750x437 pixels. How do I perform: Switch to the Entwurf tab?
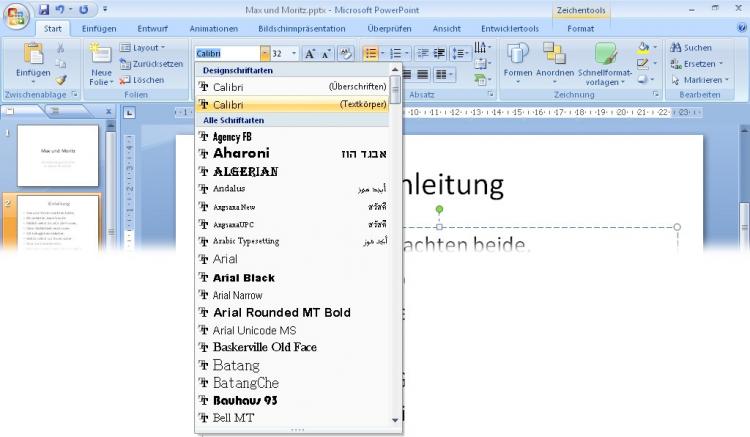[x=152, y=29]
